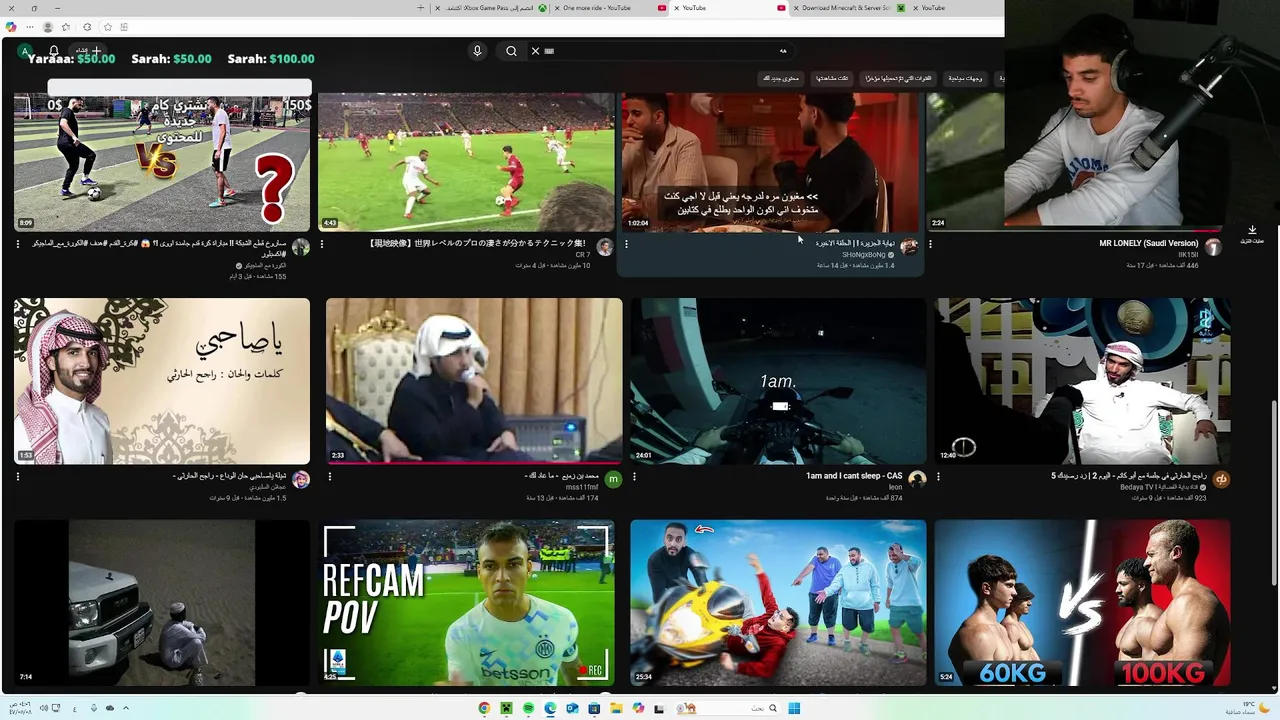
Task: Open SHoNgxBoNg channel avatar
Action: (909, 247)
